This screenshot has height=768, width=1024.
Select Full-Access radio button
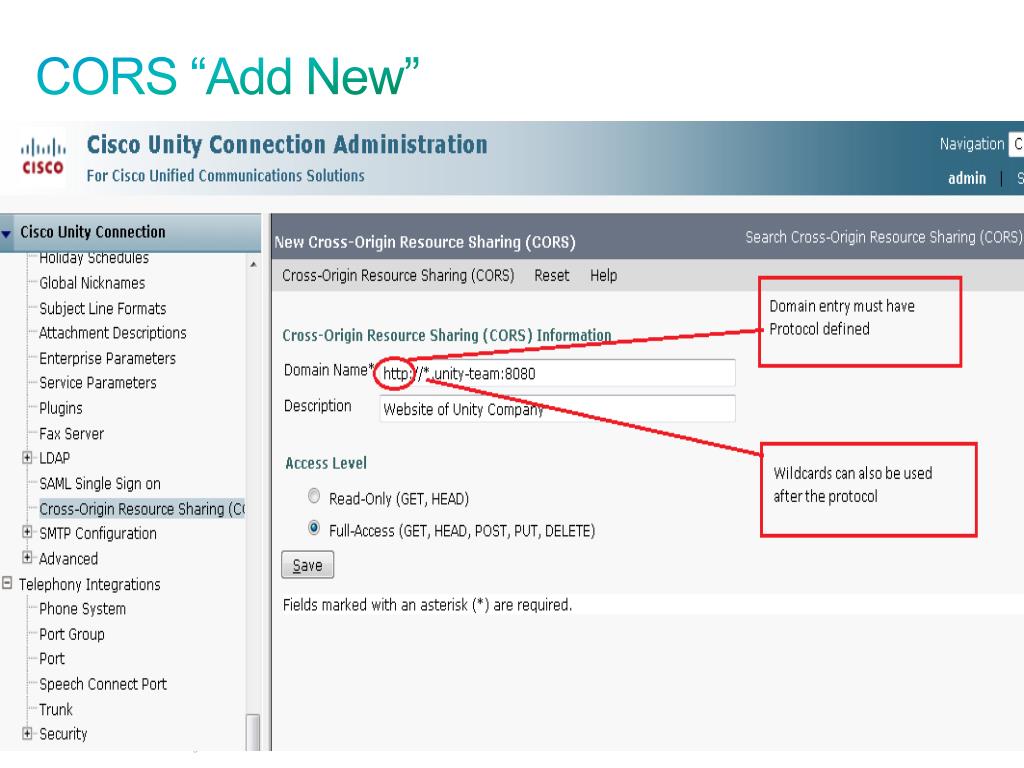pyautogui.click(x=314, y=528)
